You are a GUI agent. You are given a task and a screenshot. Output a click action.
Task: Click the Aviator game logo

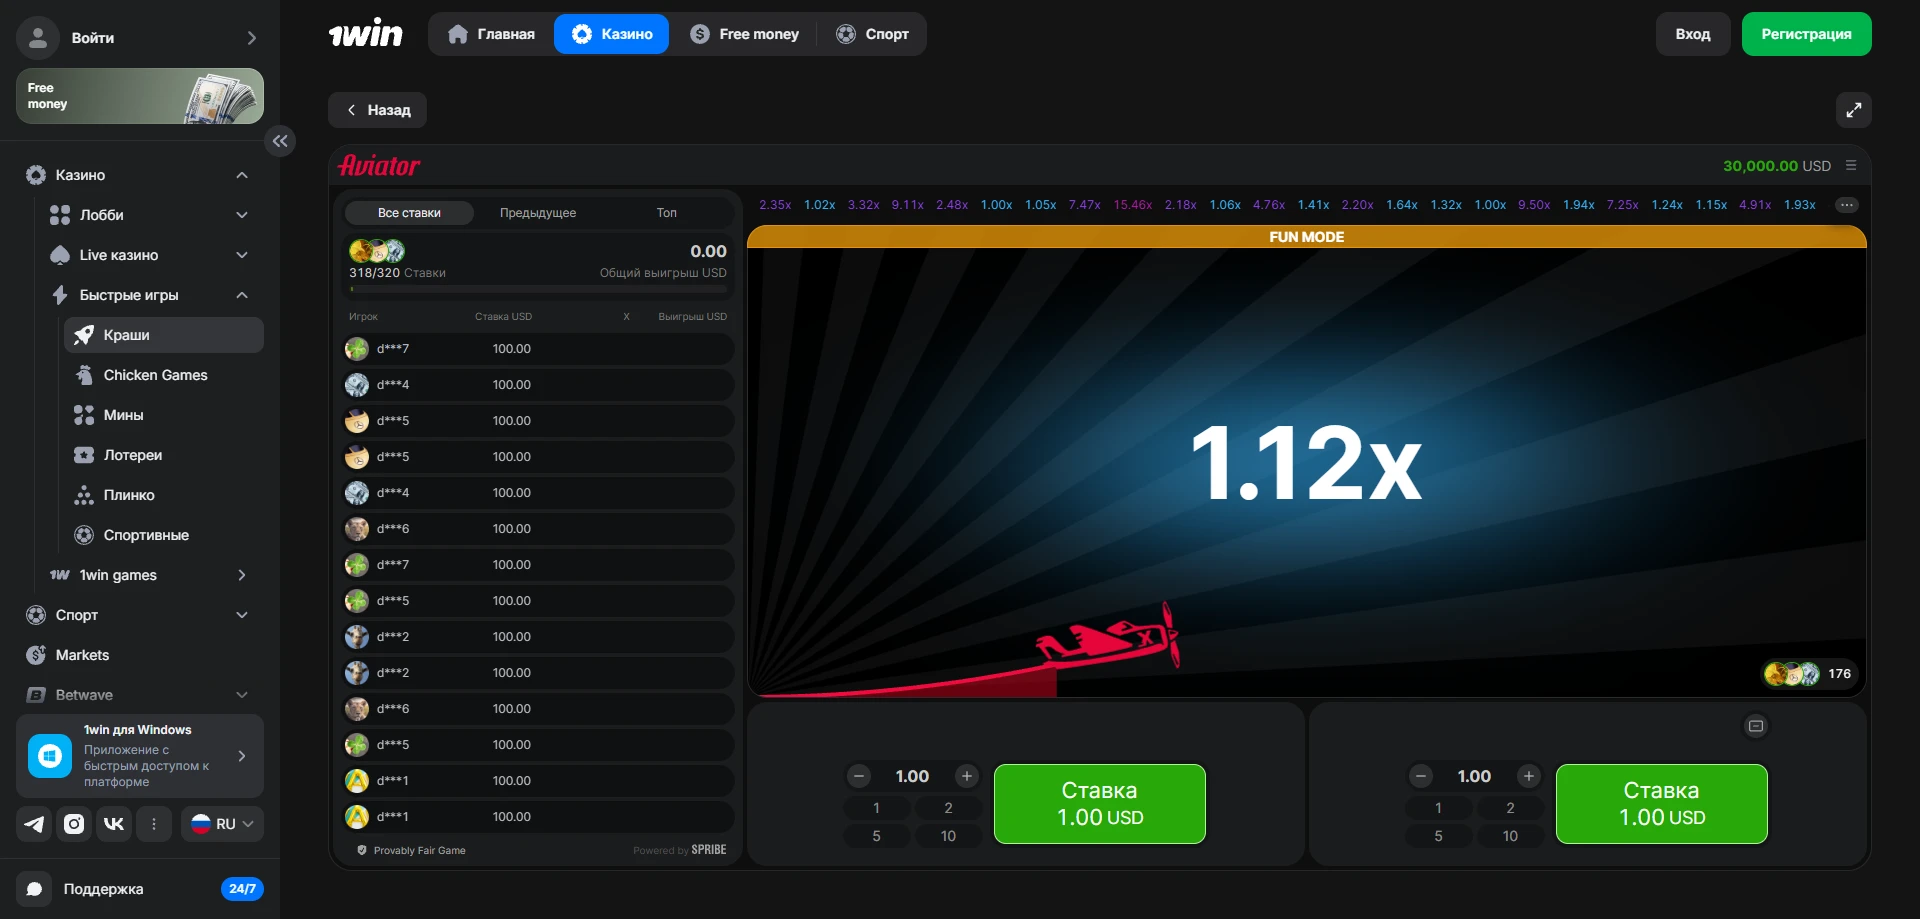379,166
